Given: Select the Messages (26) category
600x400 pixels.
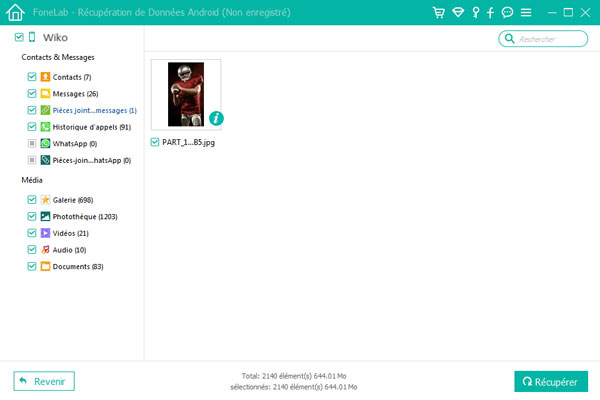Looking at the screenshot, I should coord(75,94).
